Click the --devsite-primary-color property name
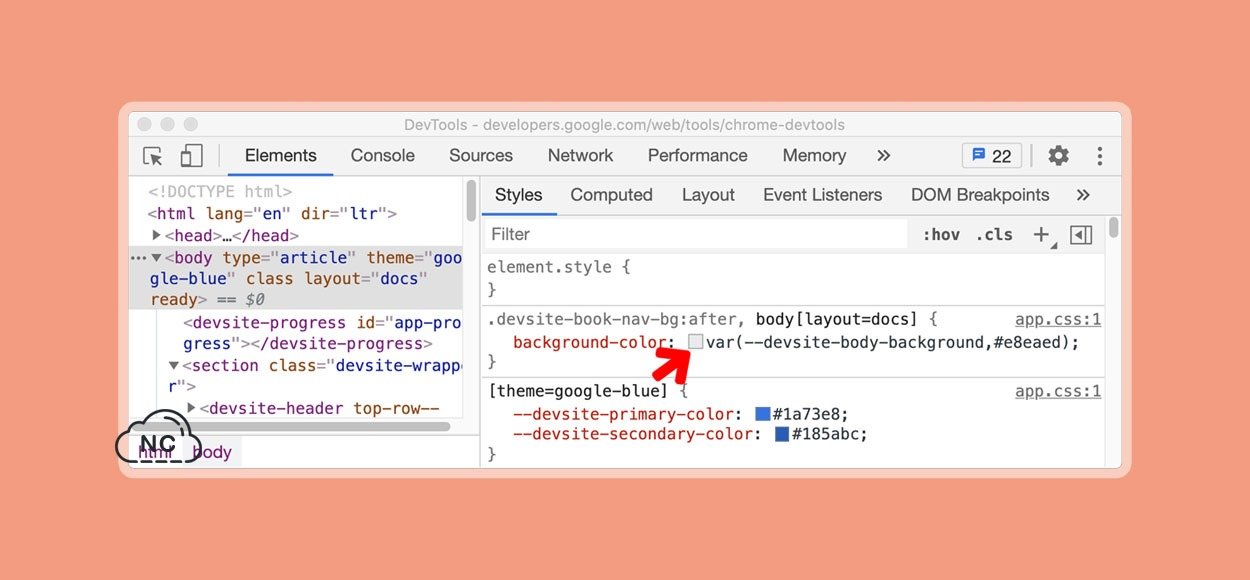The height and width of the screenshot is (580, 1250). pyautogui.click(x=625, y=414)
